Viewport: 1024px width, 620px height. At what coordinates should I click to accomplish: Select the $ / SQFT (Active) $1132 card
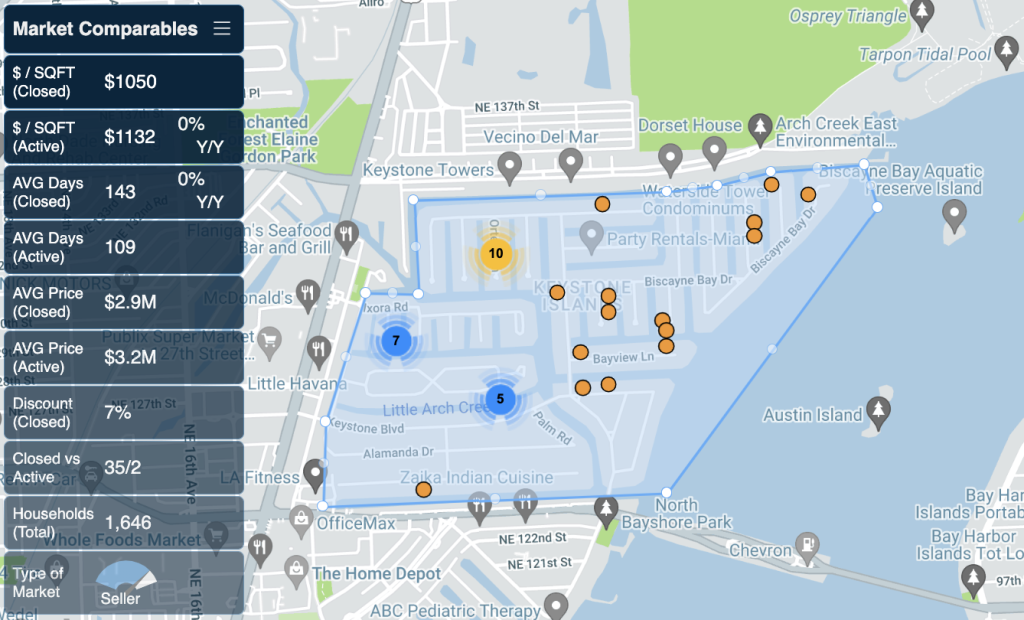[124, 137]
